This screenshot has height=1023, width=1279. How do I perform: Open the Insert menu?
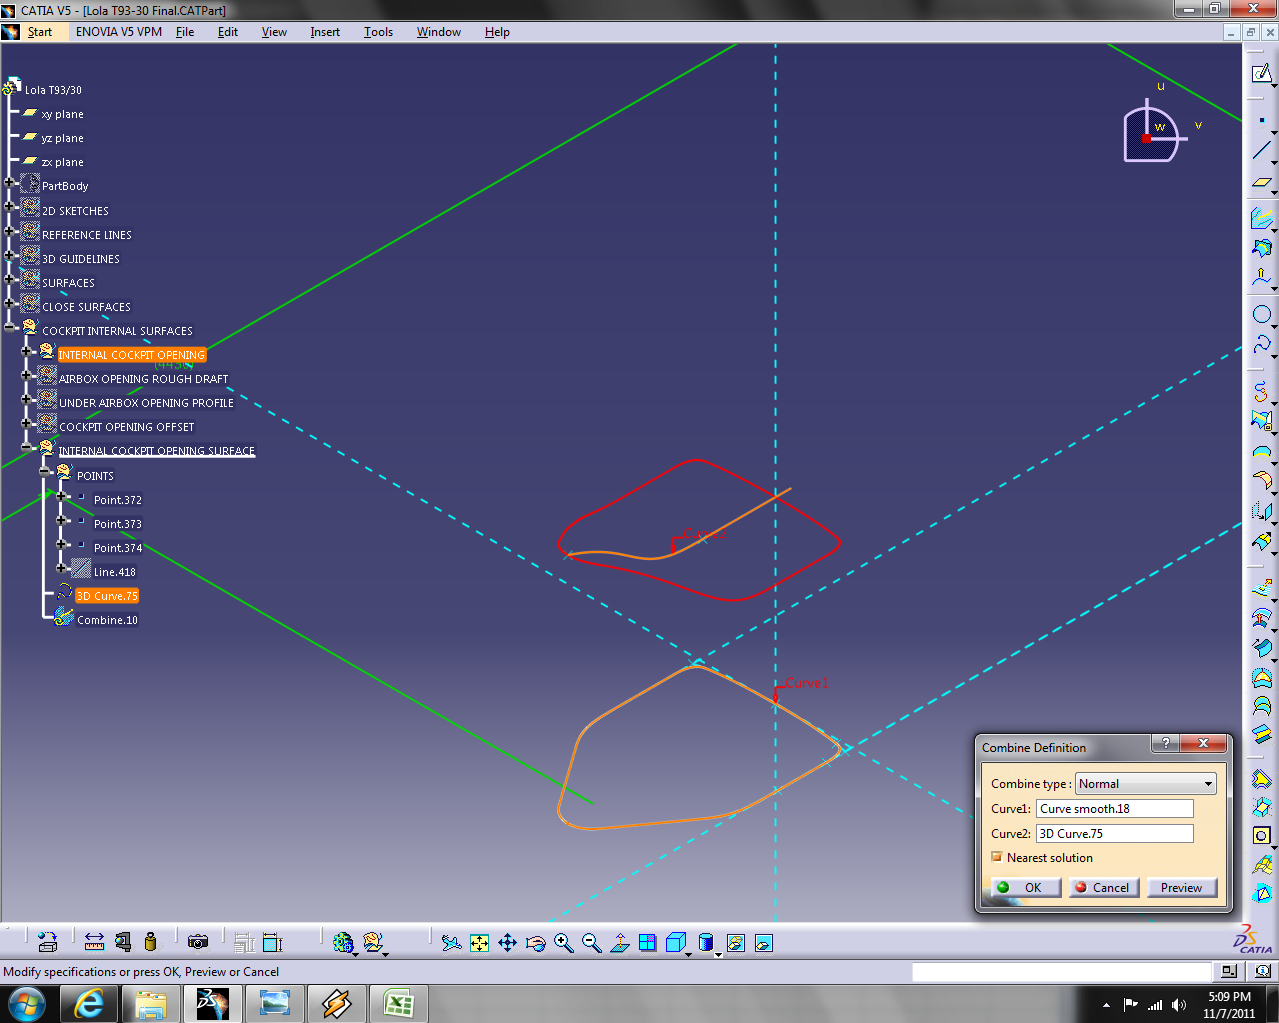coord(325,32)
